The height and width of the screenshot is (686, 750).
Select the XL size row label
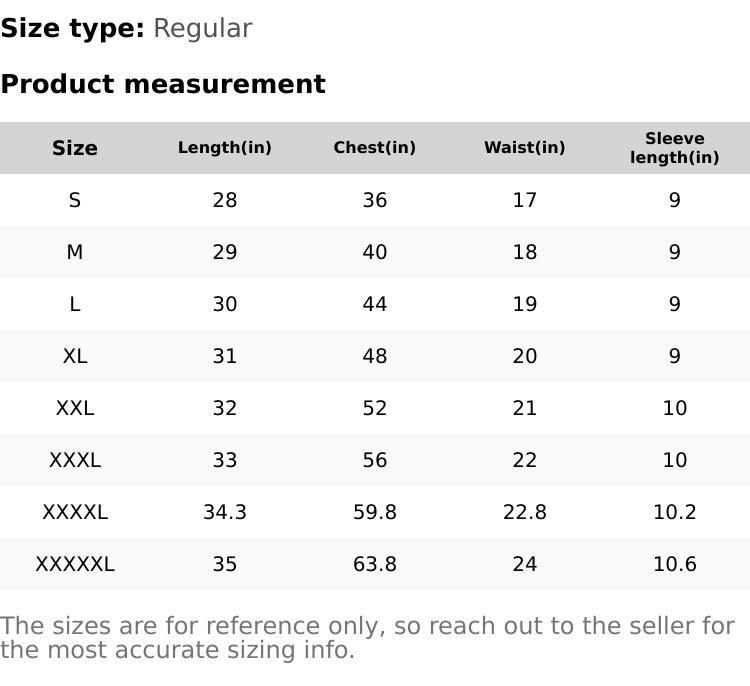tap(75, 356)
